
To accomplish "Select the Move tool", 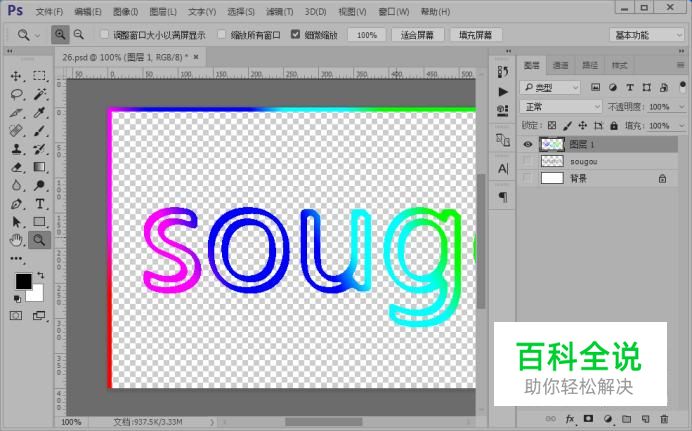I will [16, 76].
